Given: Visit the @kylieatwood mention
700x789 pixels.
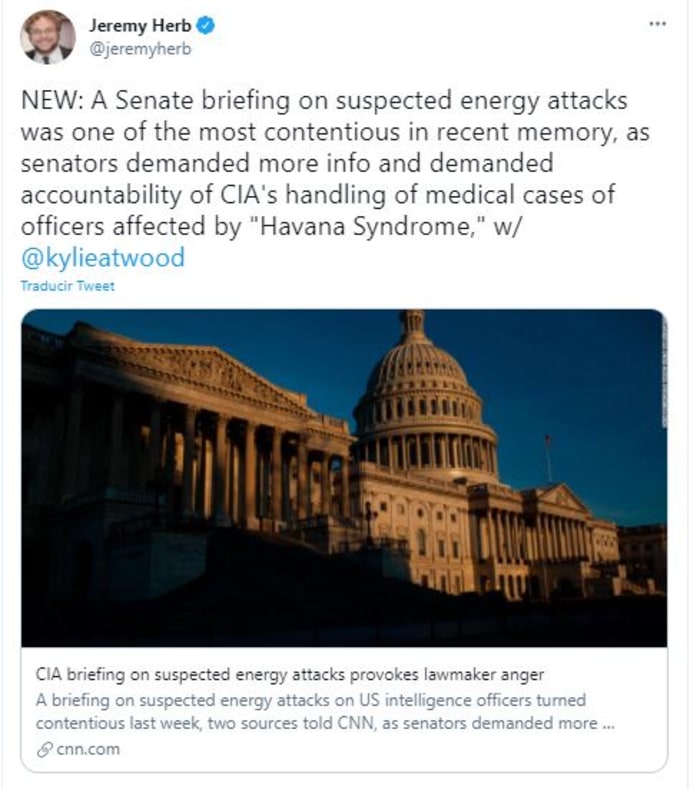Looking at the screenshot, I should (102, 258).
